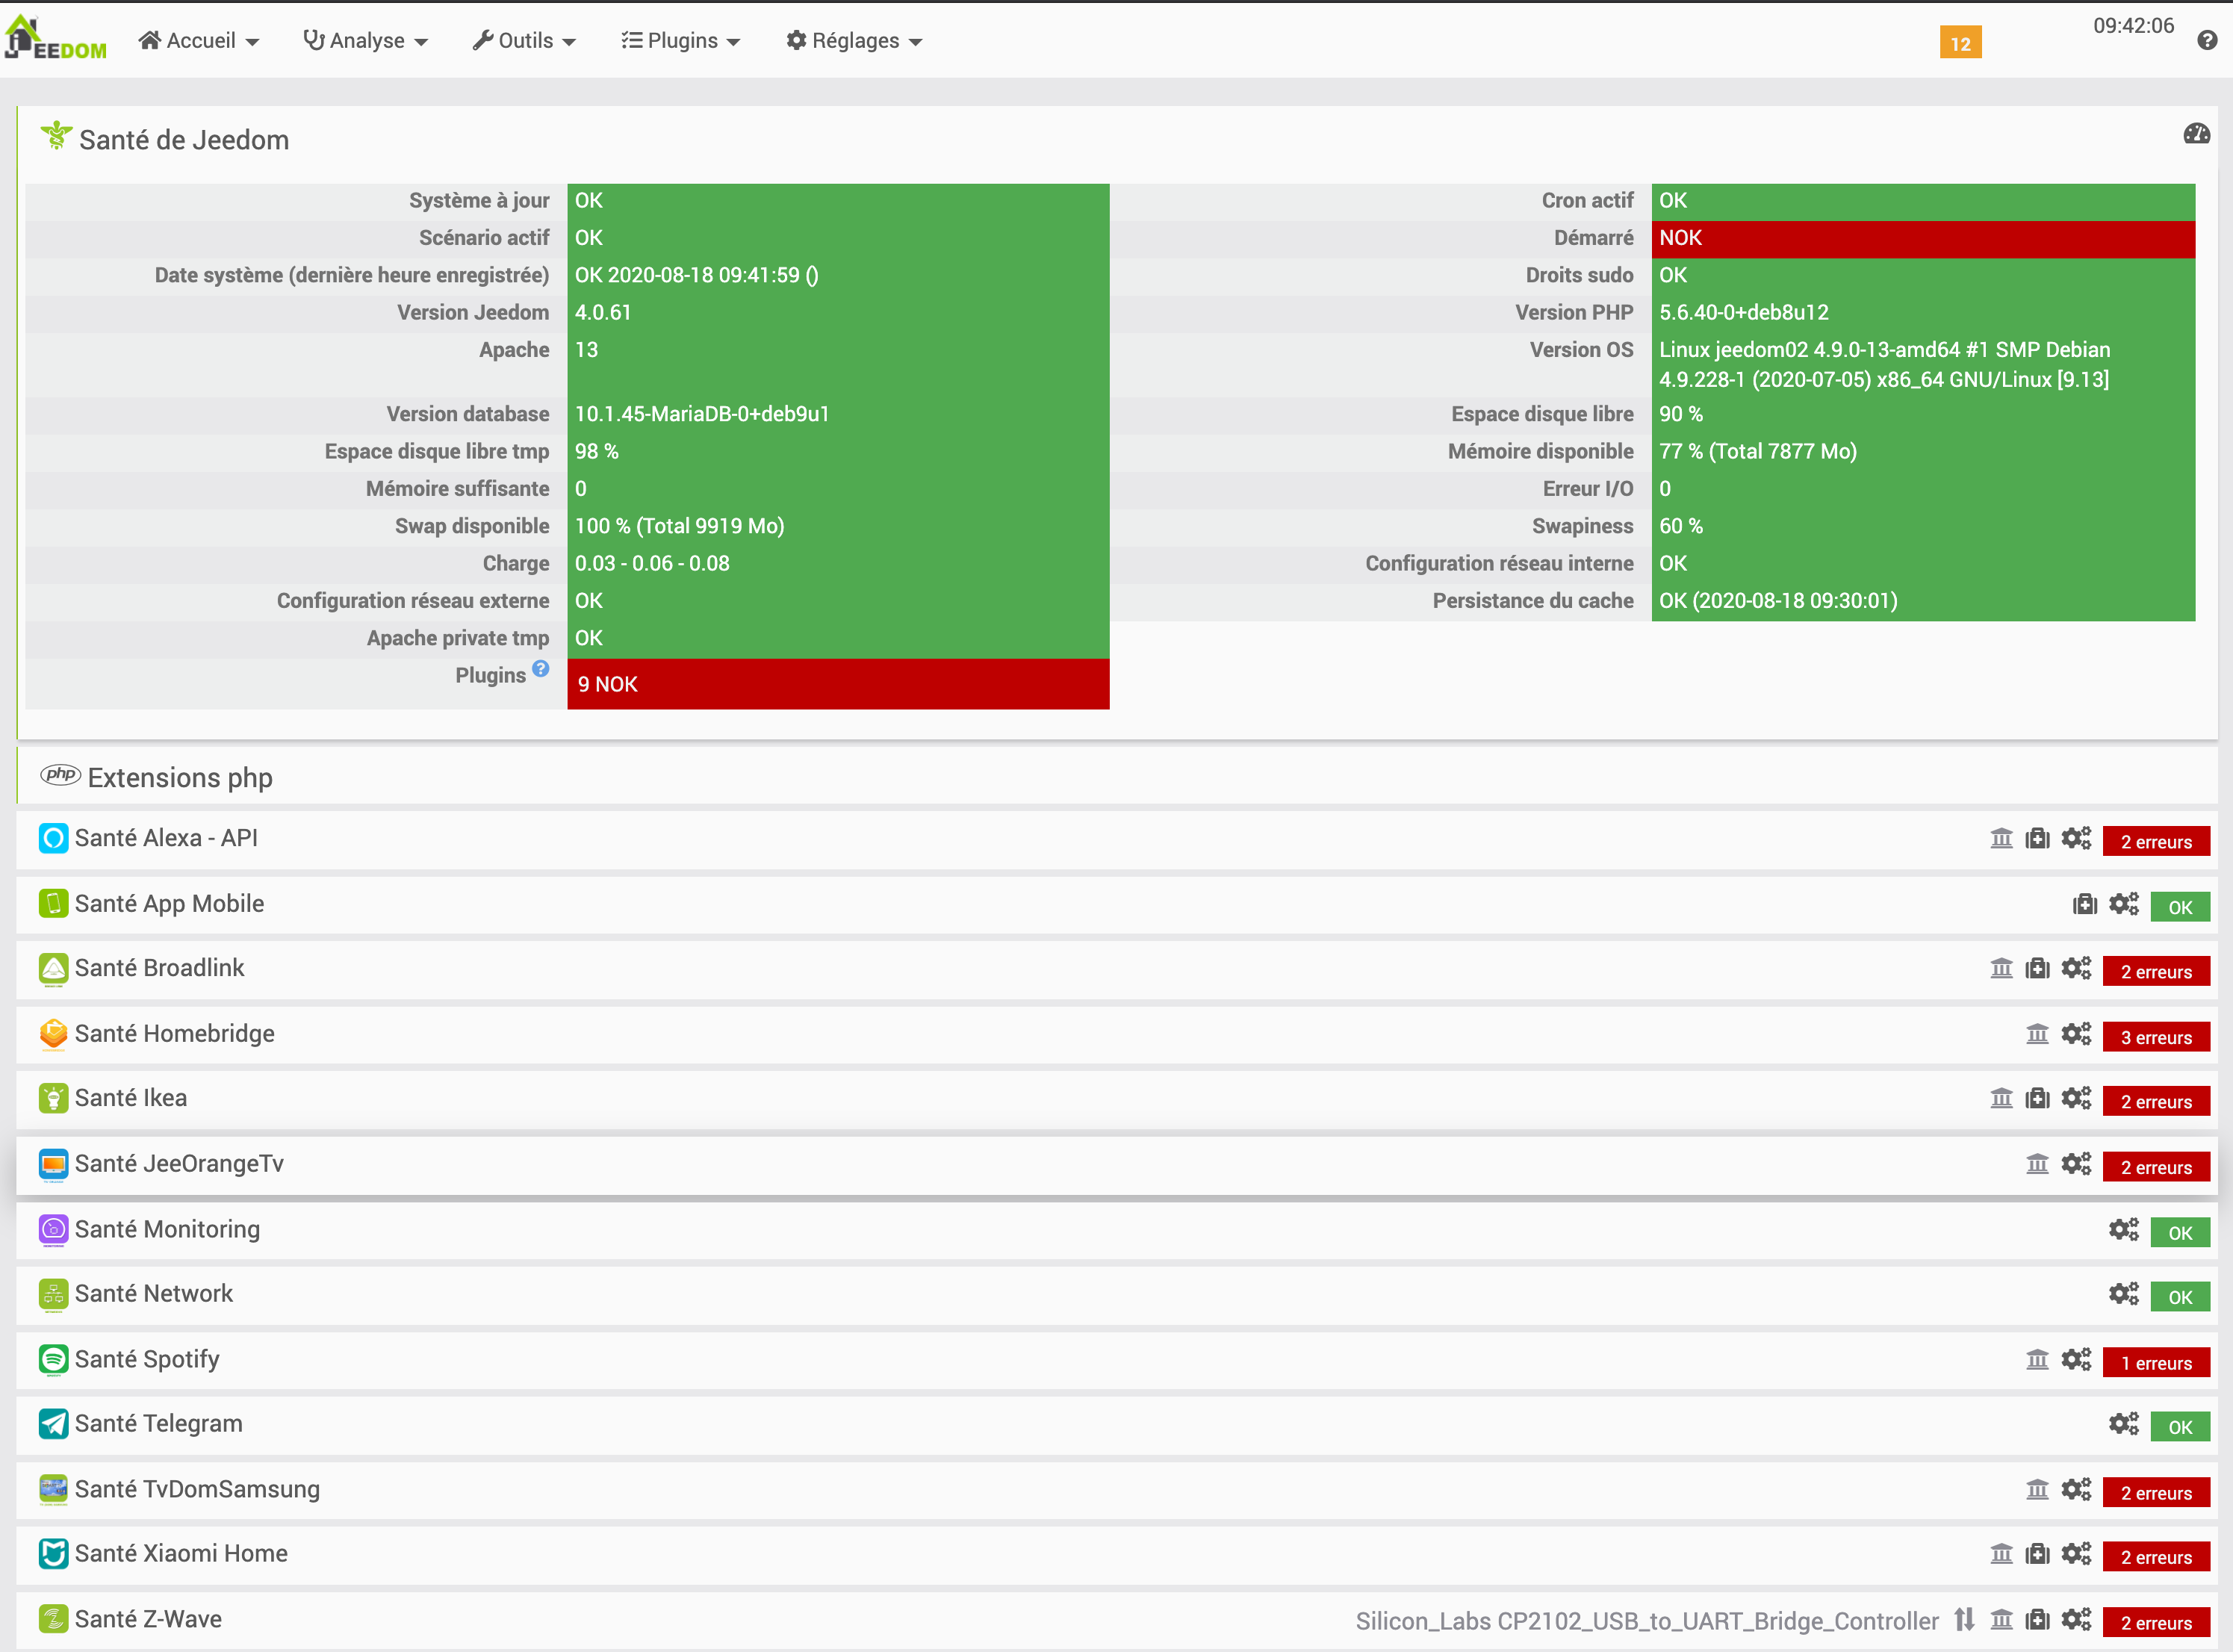
Task: Click the Plugins help tooltip icon
Action: pyautogui.click(x=540, y=669)
